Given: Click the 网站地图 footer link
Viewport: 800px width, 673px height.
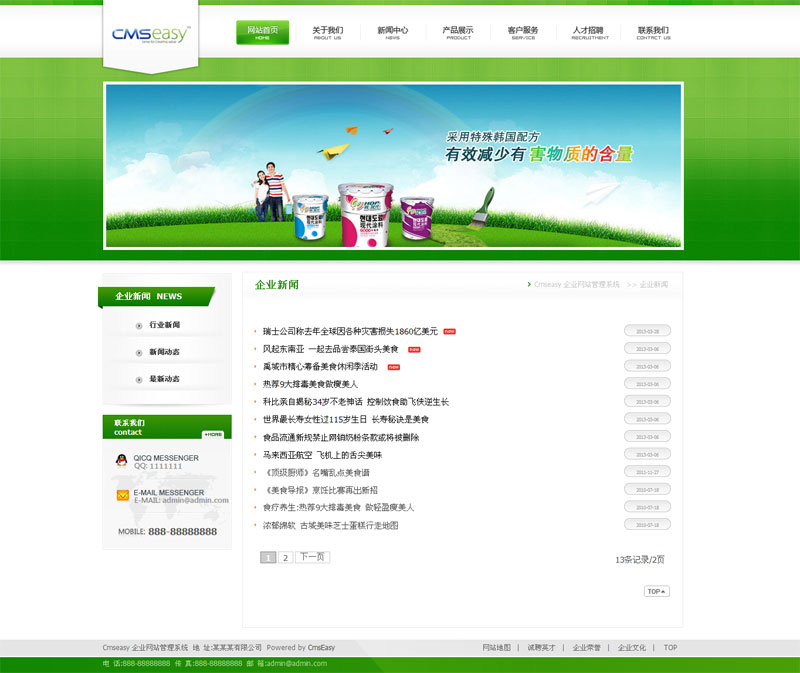Looking at the screenshot, I should [496, 648].
